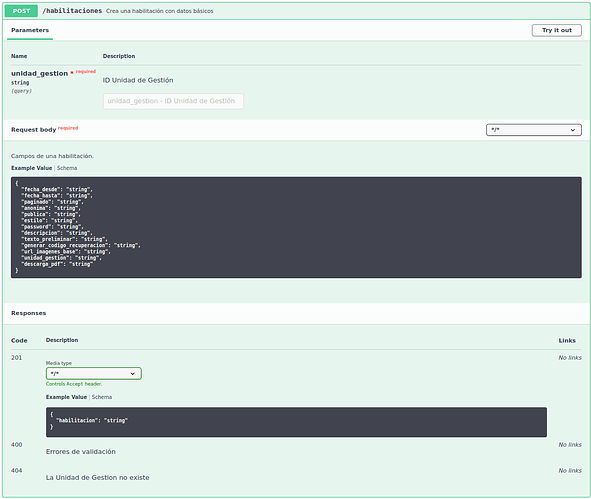
Task: Click the green POST method badge
Action: [x=21, y=11]
